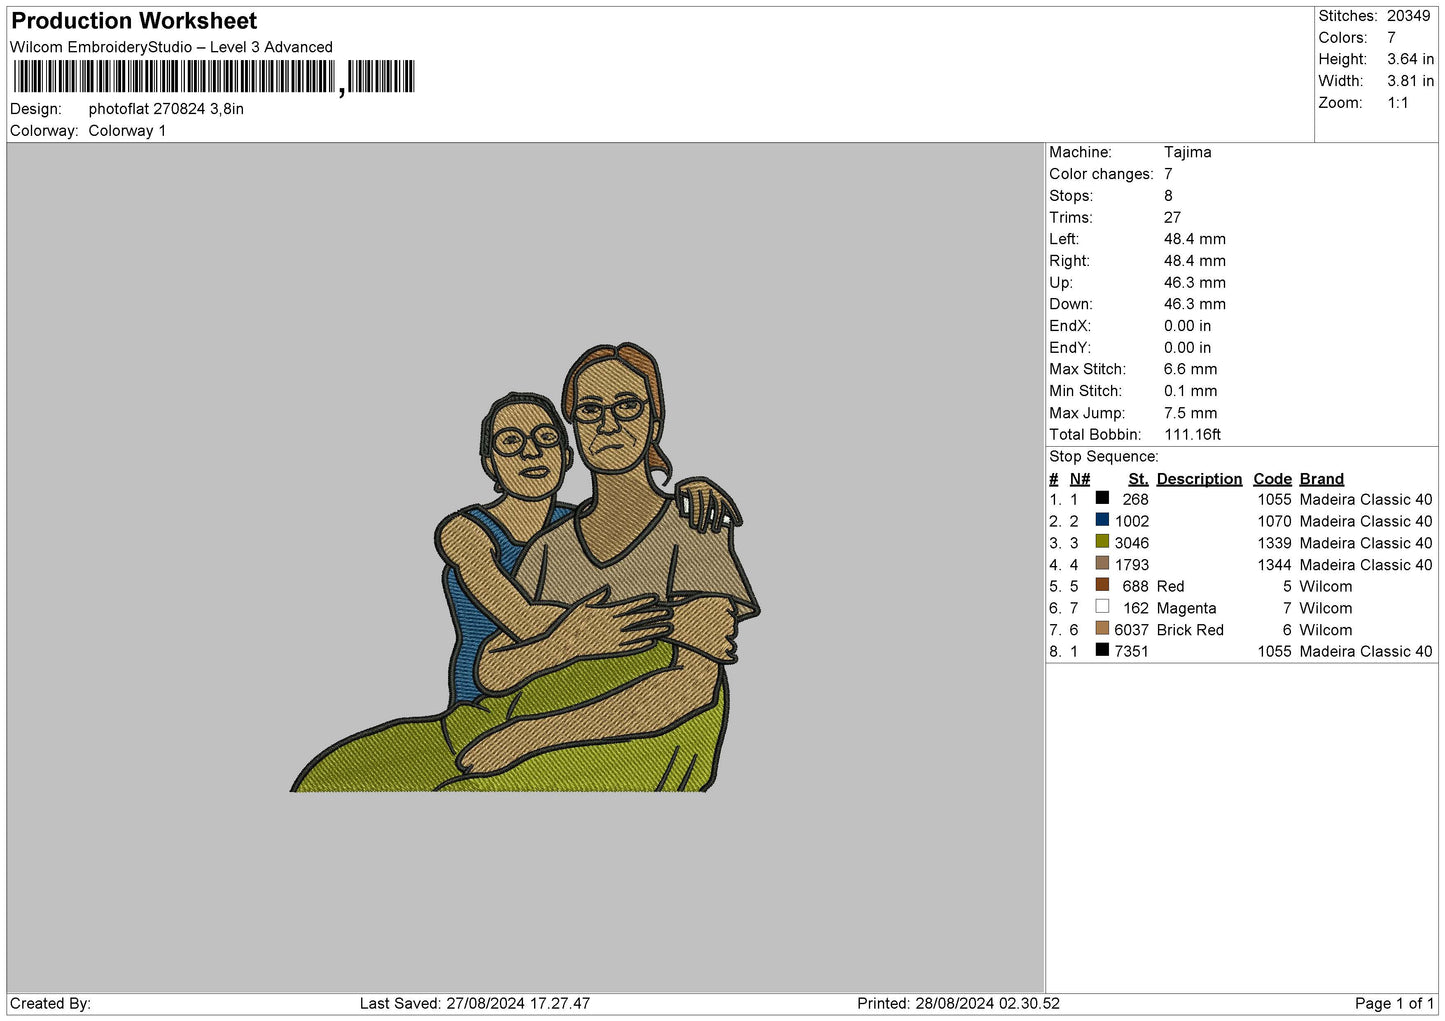
Task: Click the barcode under the worksheet title
Action: pos(214,77)
